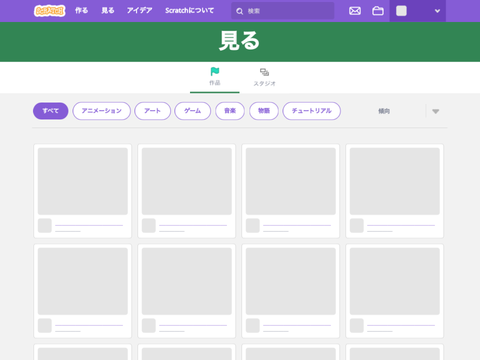
Task: Select the アート filter
Action: point(153,111)
